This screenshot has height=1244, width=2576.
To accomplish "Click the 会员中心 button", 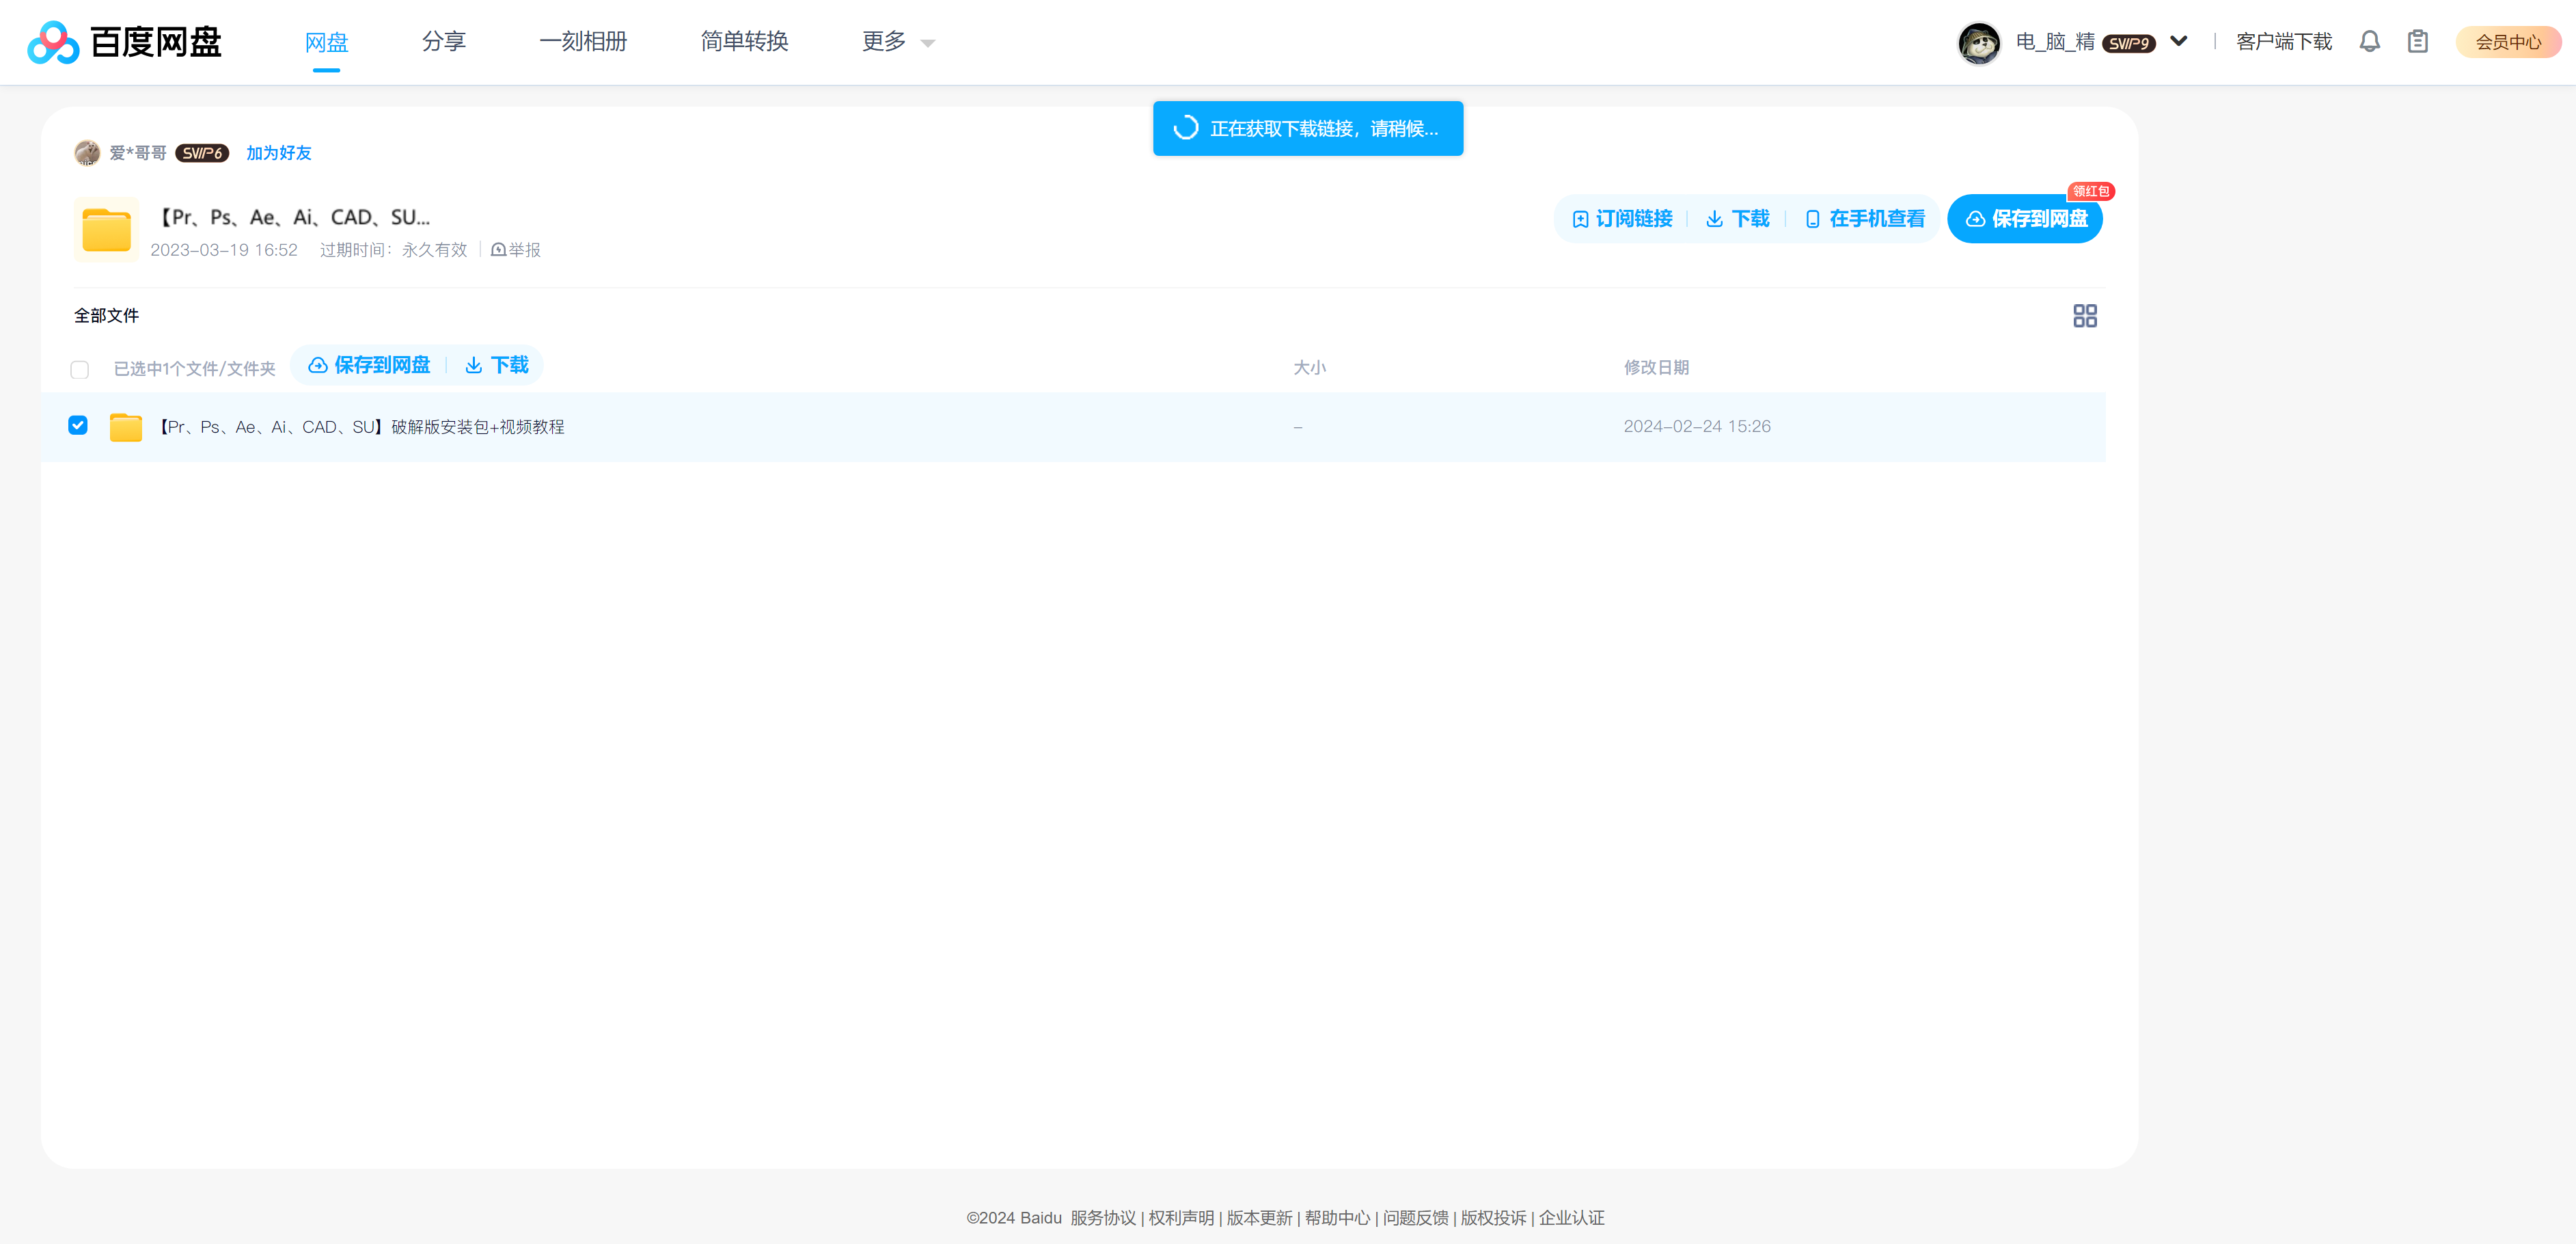I will (x=2507, y=42).
